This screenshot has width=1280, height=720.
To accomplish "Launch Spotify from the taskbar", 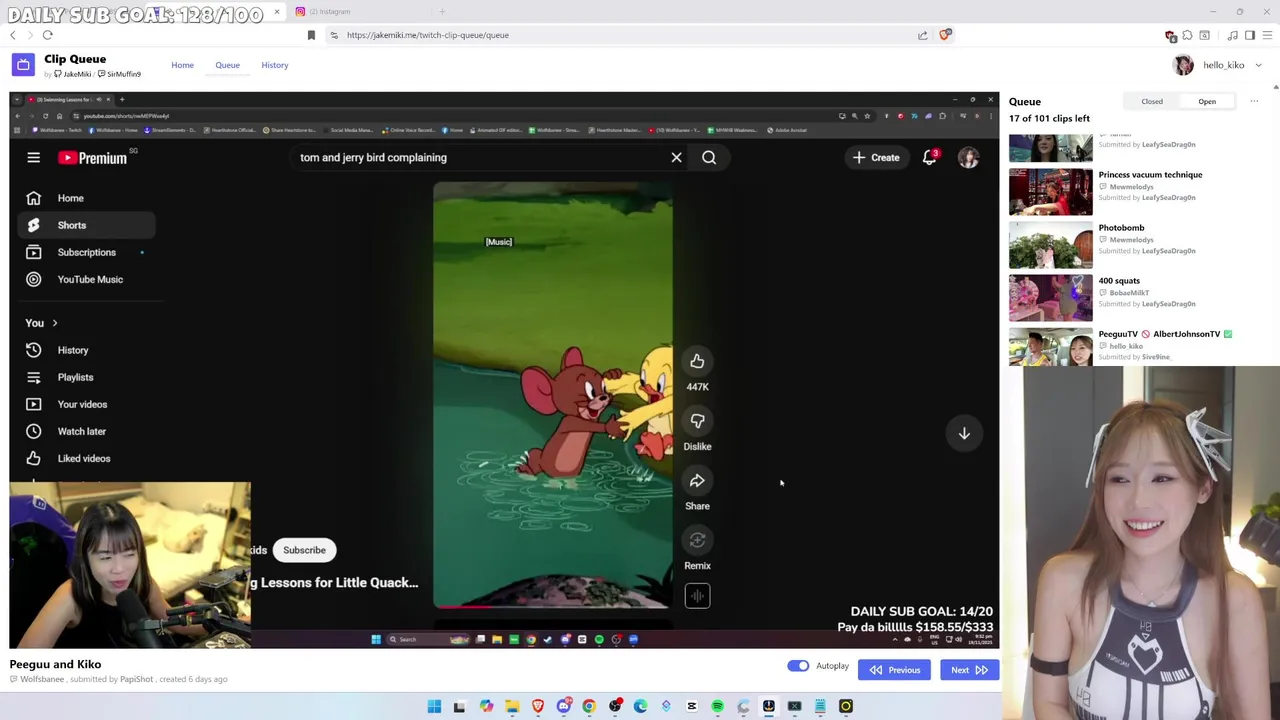I will [x=717, y=707].
